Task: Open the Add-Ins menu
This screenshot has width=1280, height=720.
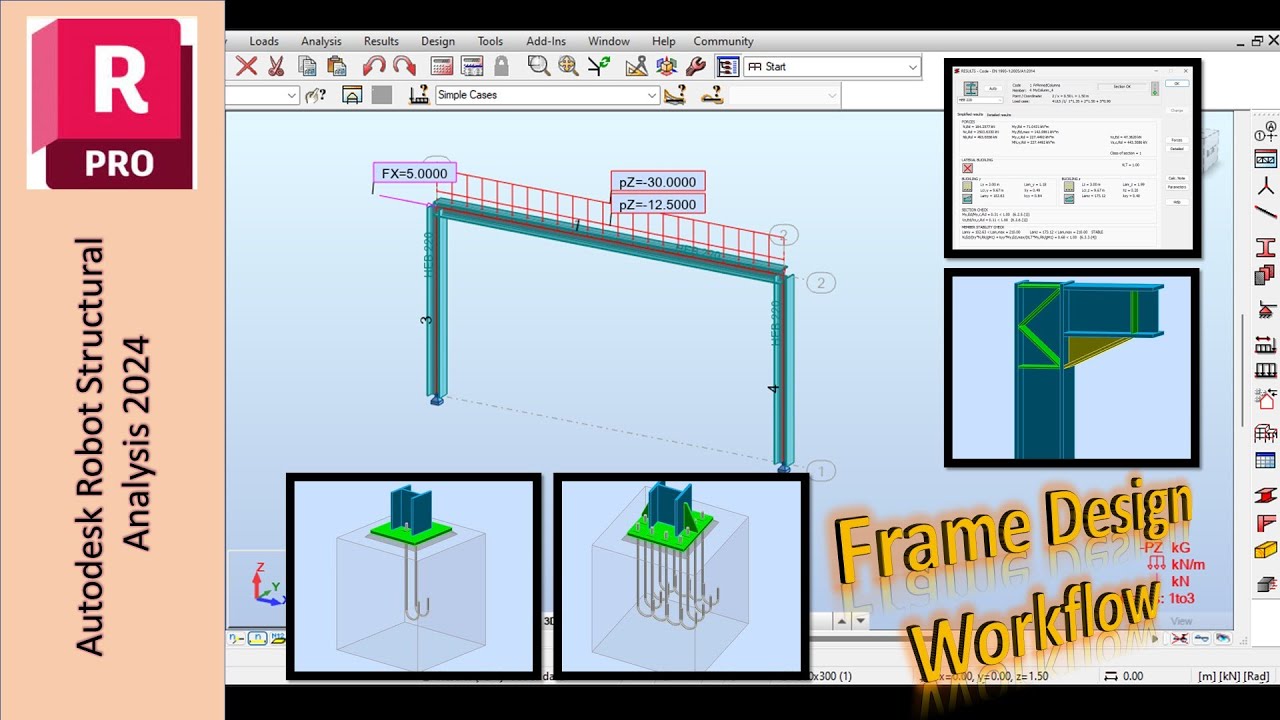Action: tap(546, 41)
